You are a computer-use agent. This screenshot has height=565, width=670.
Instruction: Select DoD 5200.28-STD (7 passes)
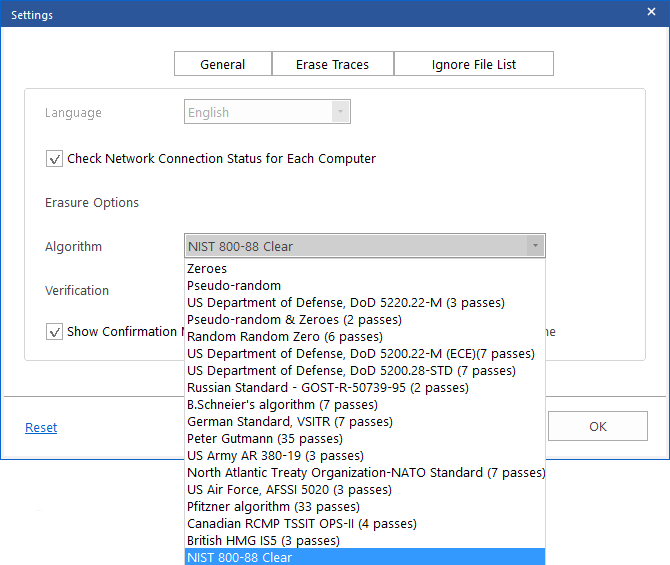tap(365, 371)
